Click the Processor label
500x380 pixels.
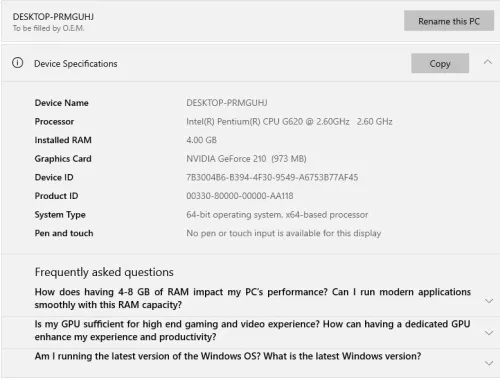click(54, 122)
